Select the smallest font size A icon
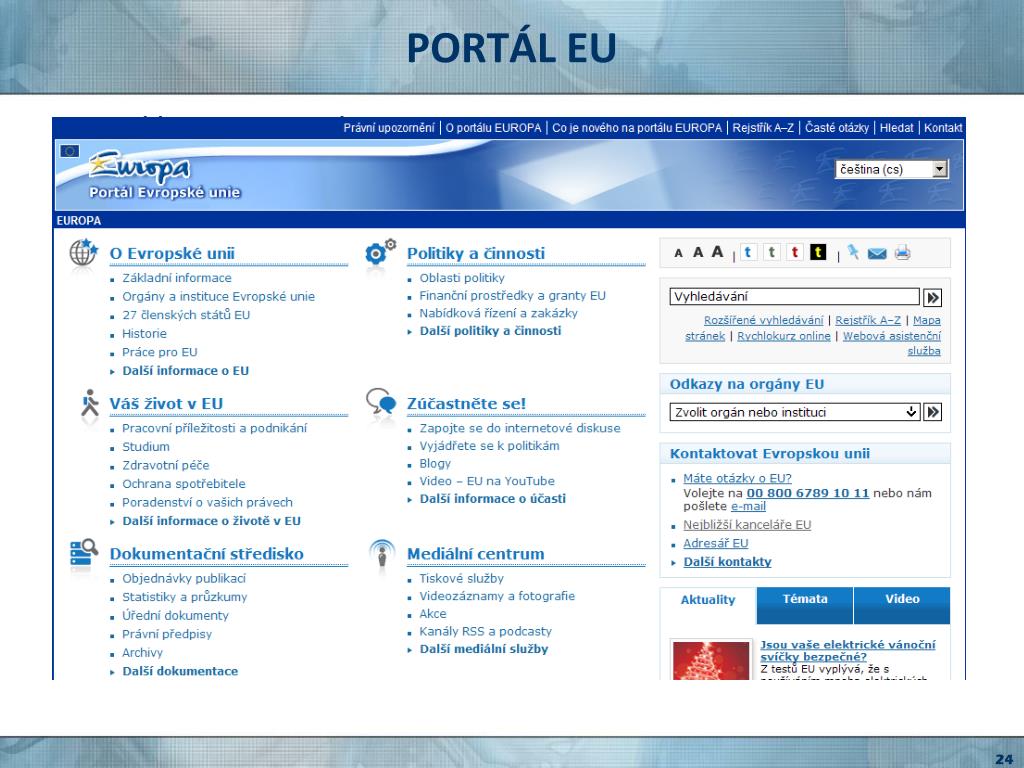 coord(679,253)
